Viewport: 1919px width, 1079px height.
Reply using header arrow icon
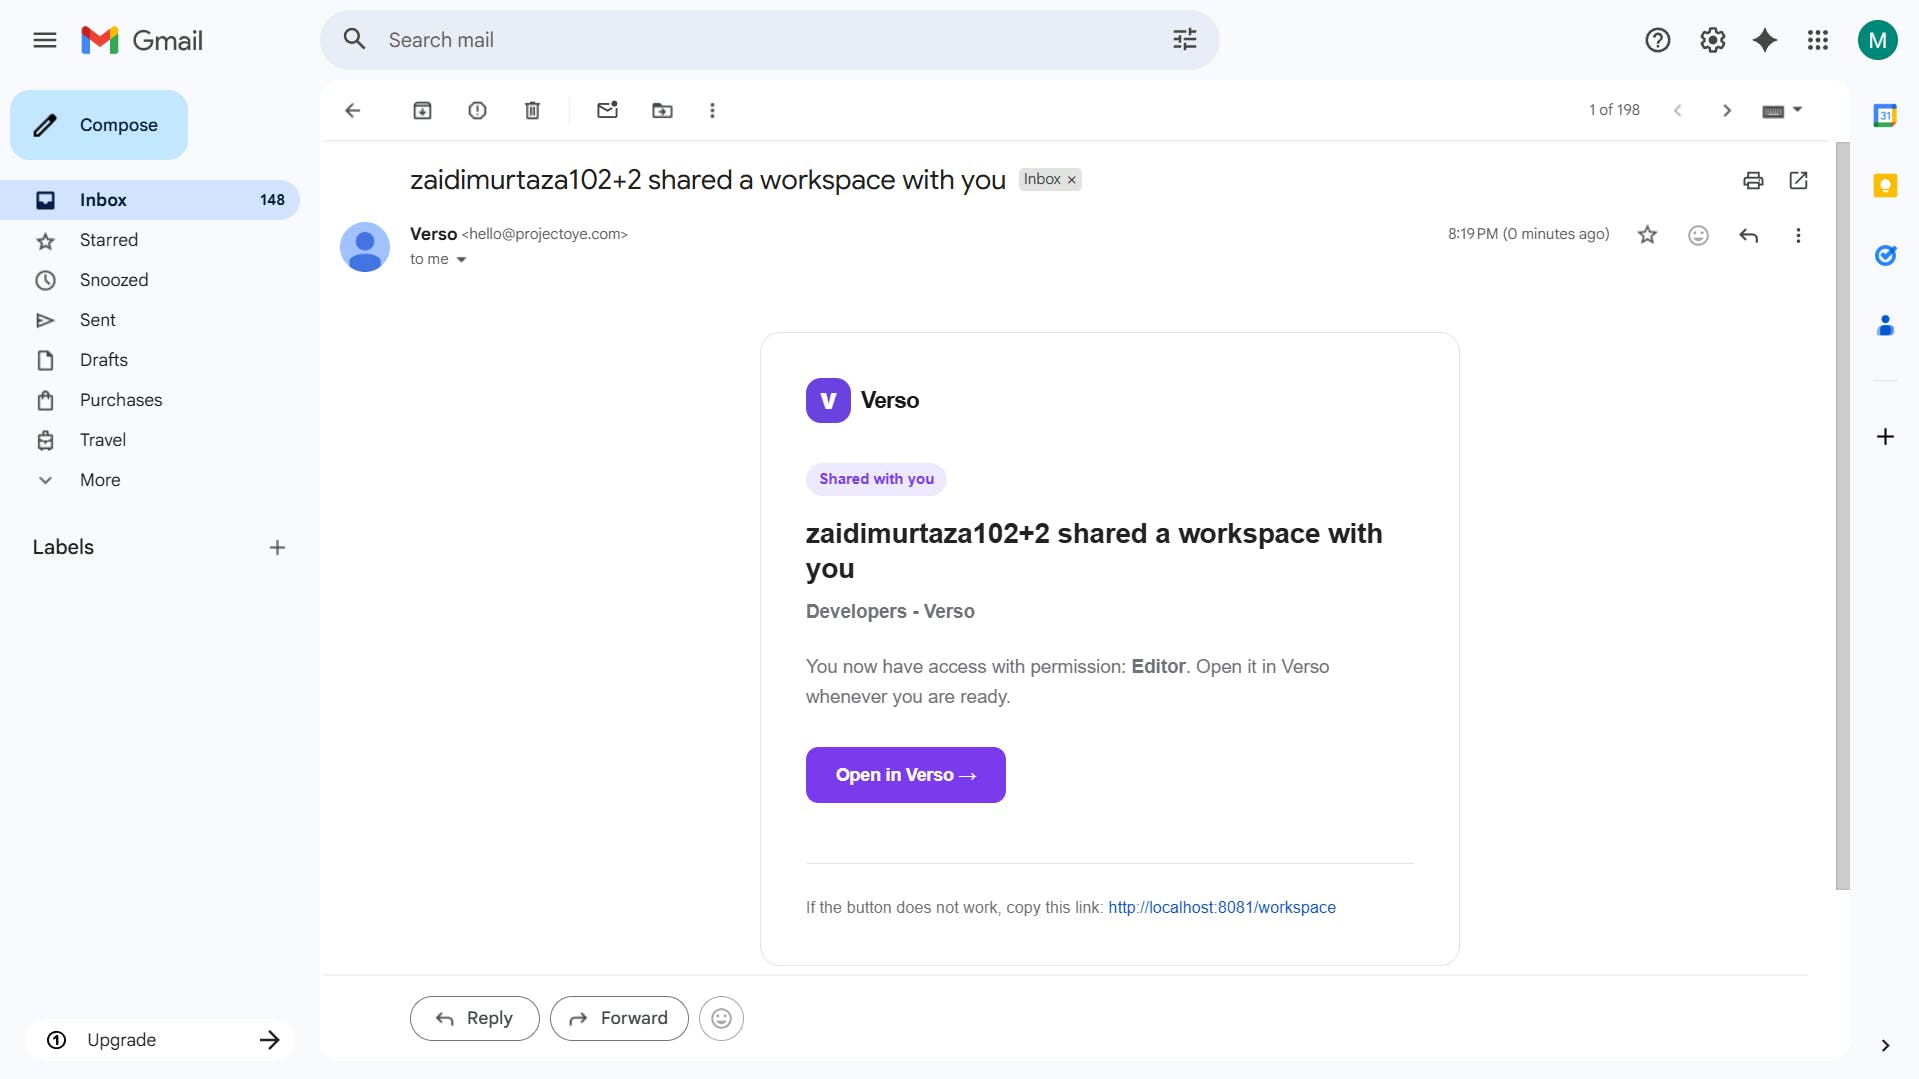click(1748, 235)
